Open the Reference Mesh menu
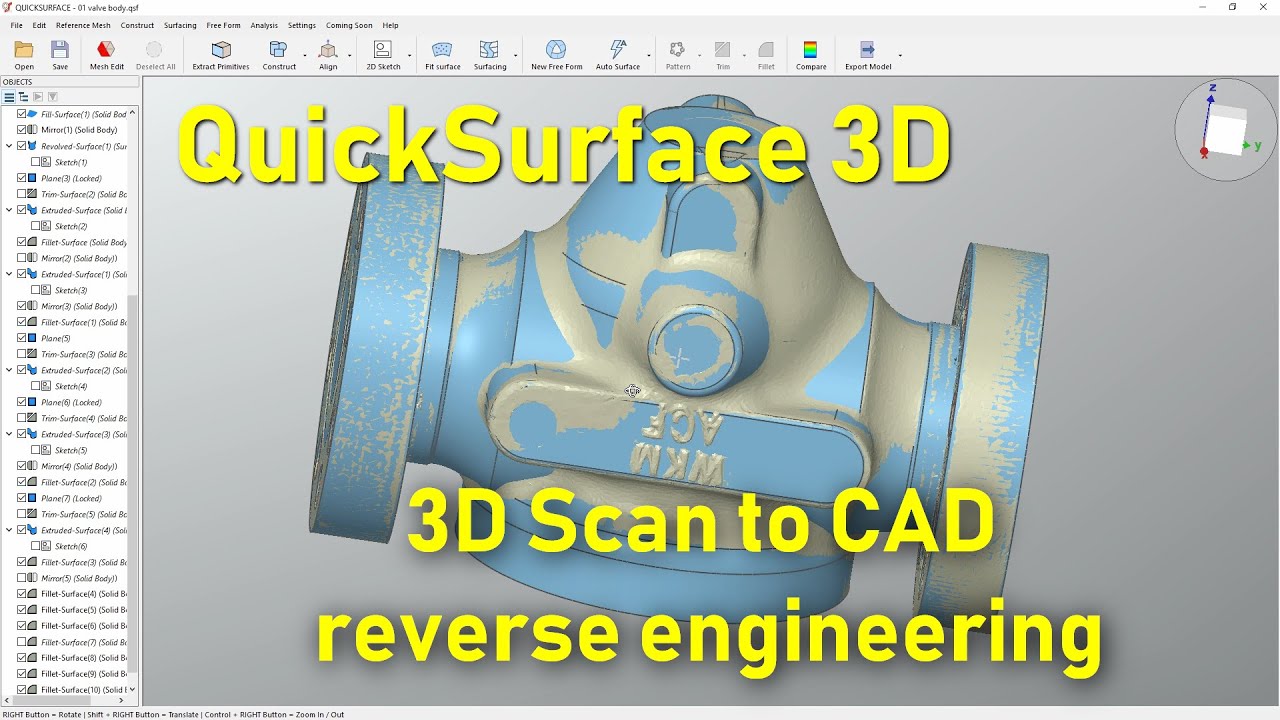Screen dimensions: 1280x720 tap(84, 25)
